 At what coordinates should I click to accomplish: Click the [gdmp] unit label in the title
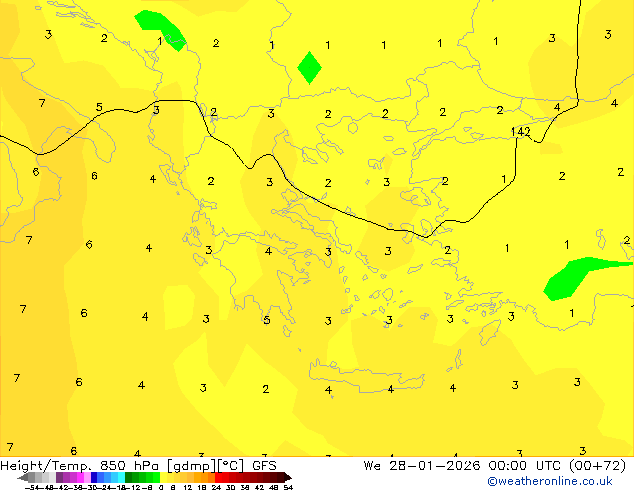coord(192,466)
